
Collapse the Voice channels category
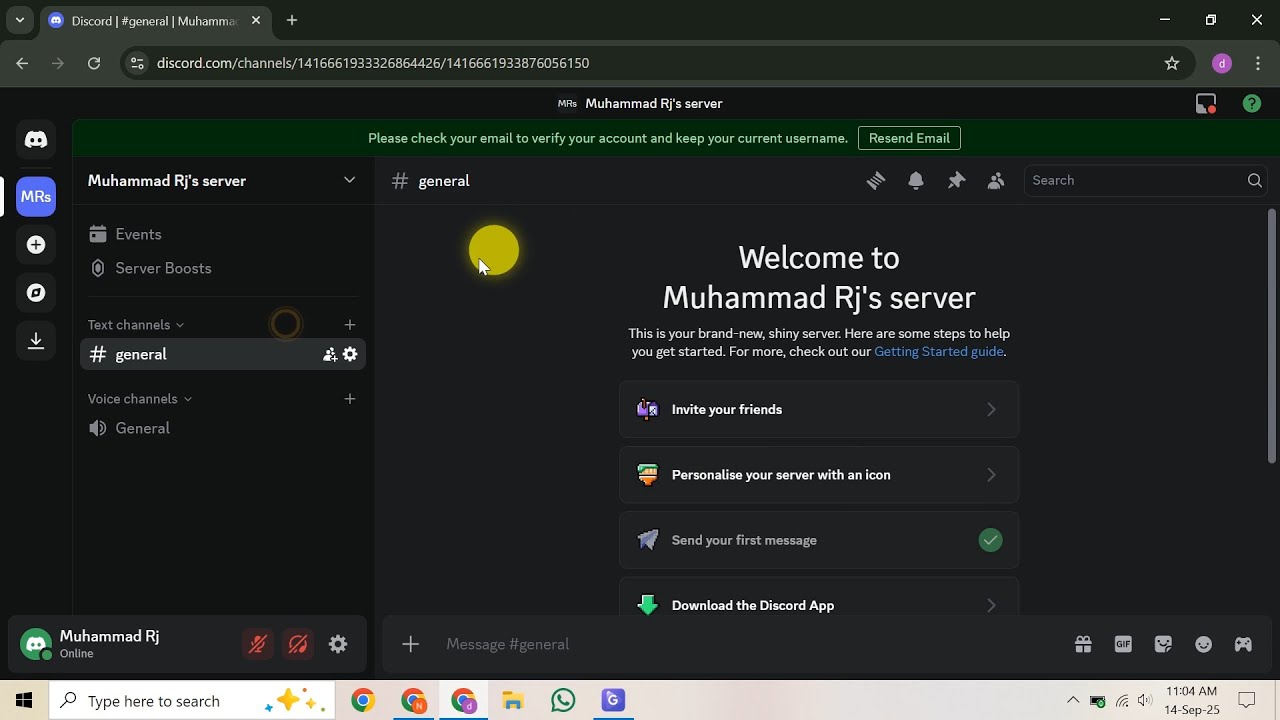140,399
